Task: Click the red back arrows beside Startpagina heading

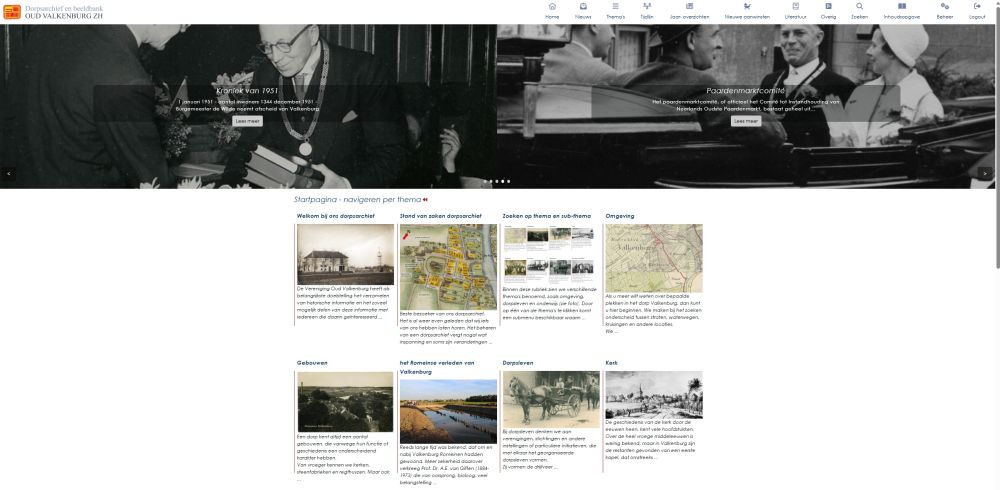Action: coord(425,200)
